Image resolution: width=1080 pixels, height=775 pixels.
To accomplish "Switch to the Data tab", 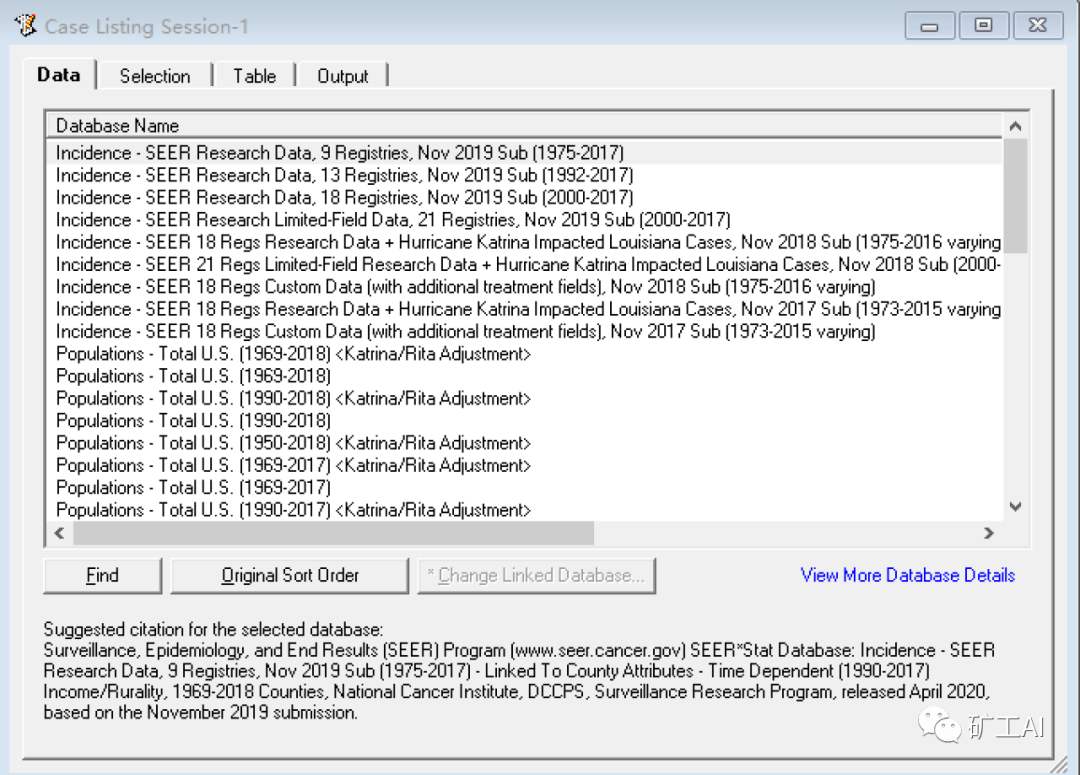I will coord(59,74).
